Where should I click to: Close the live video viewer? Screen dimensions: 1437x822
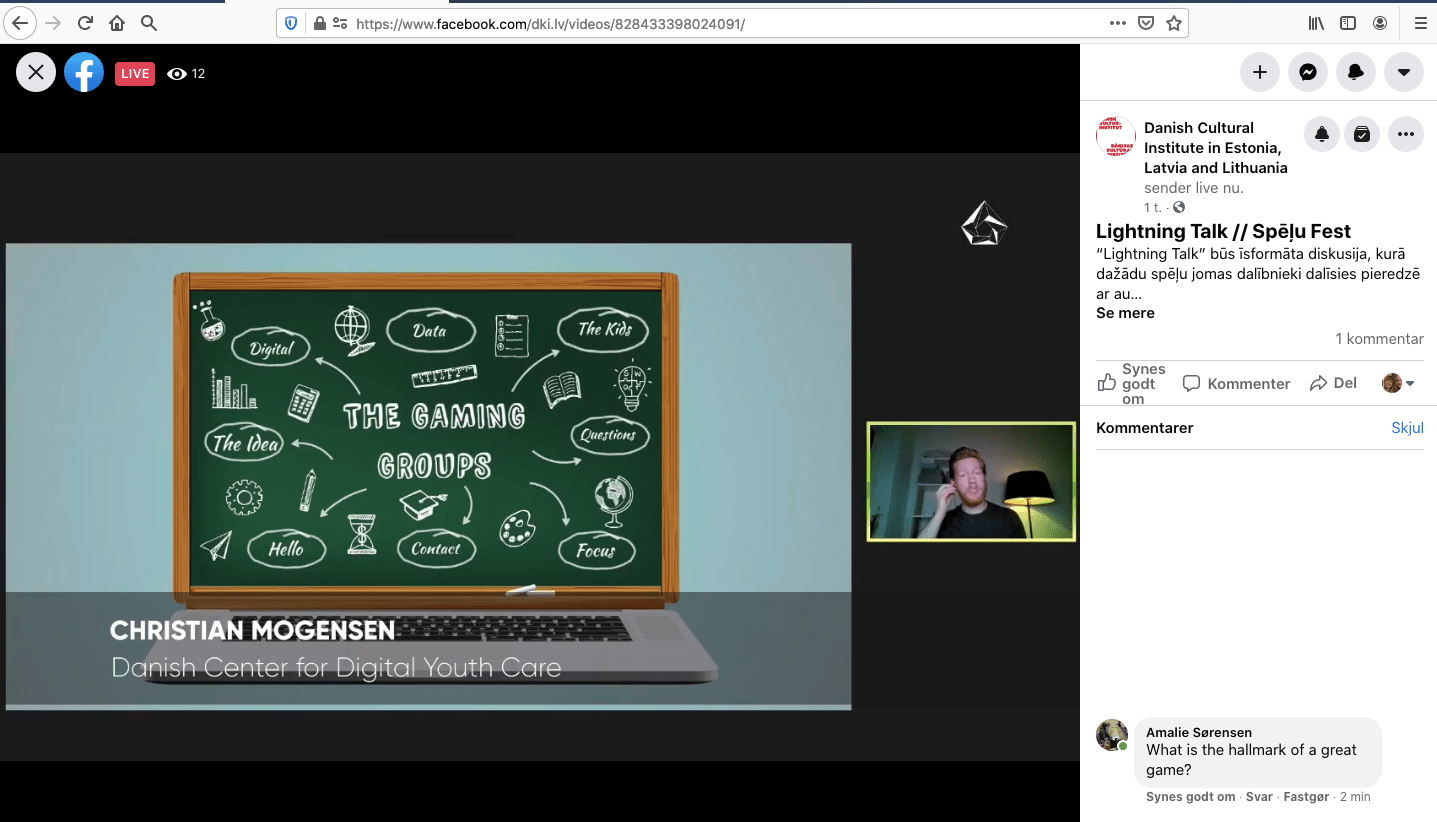36,72
